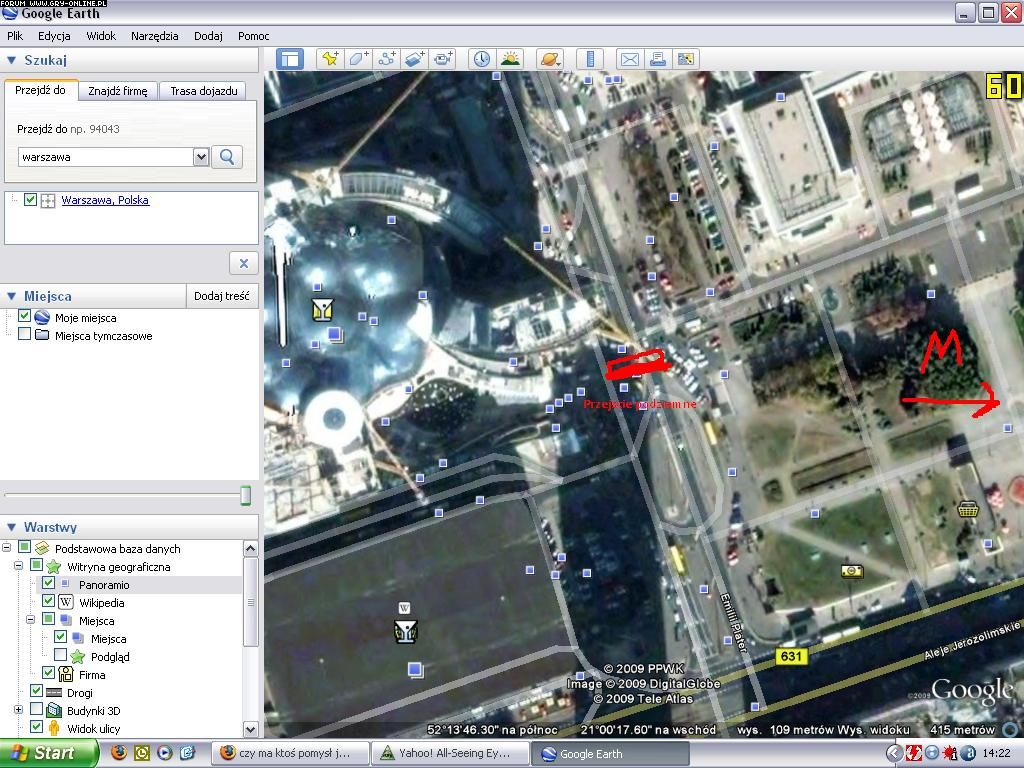
Task: Open the historical imagery clock icon
Action: coord(482,59)
